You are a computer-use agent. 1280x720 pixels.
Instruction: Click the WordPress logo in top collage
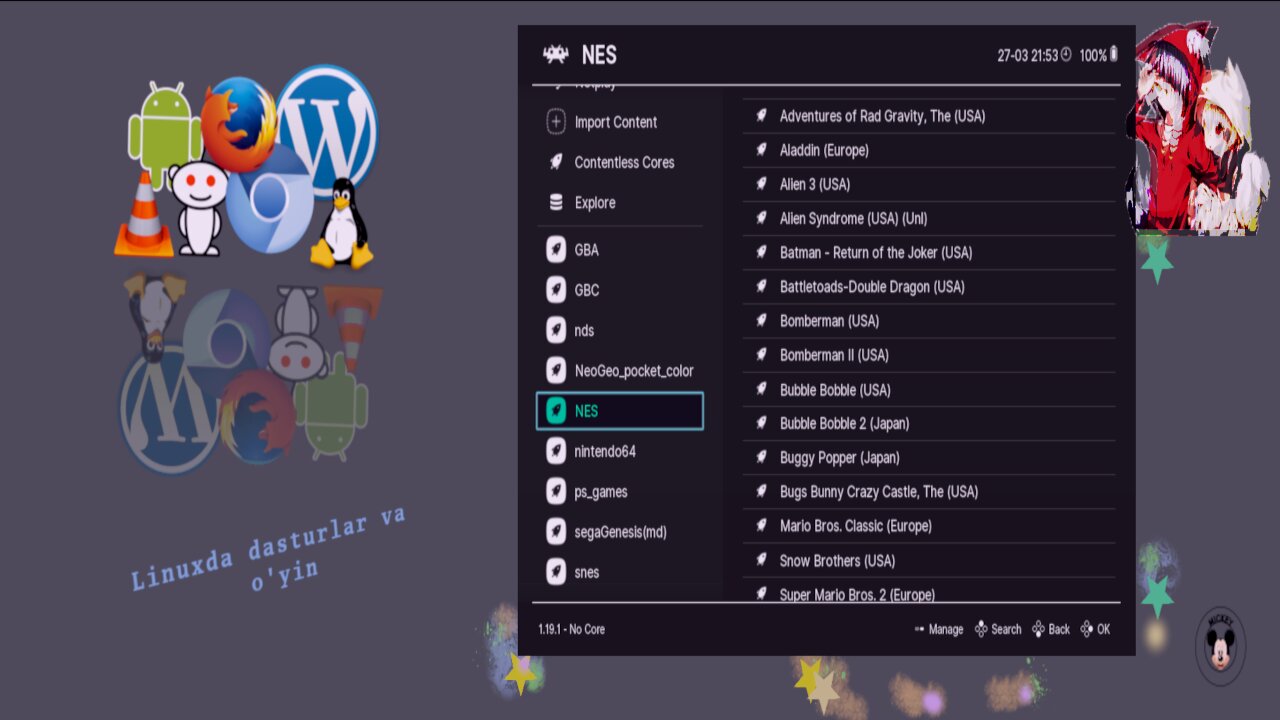(x=327, y=131)
